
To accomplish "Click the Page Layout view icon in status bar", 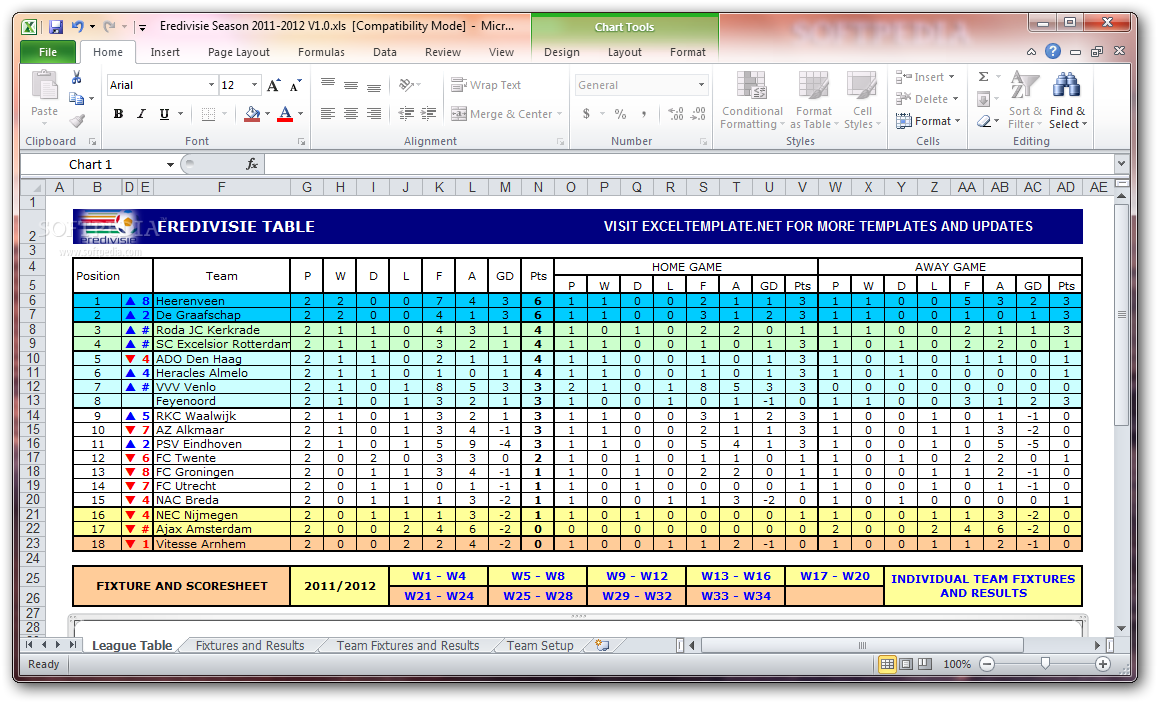I will tap(906, 664).
